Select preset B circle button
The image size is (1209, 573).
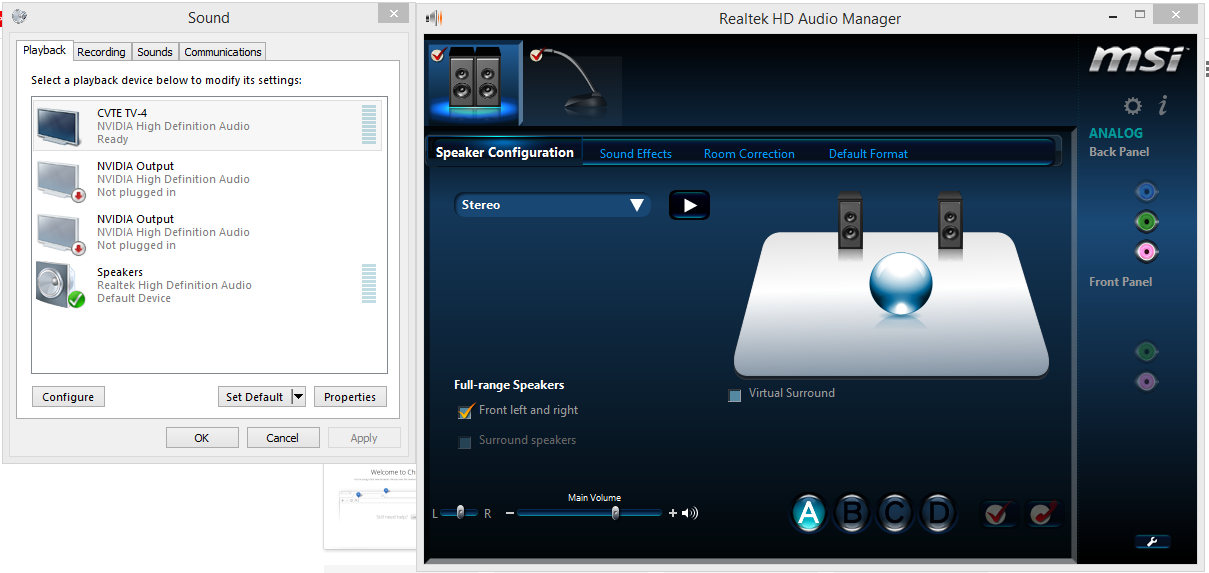click(x=852, y=513)
